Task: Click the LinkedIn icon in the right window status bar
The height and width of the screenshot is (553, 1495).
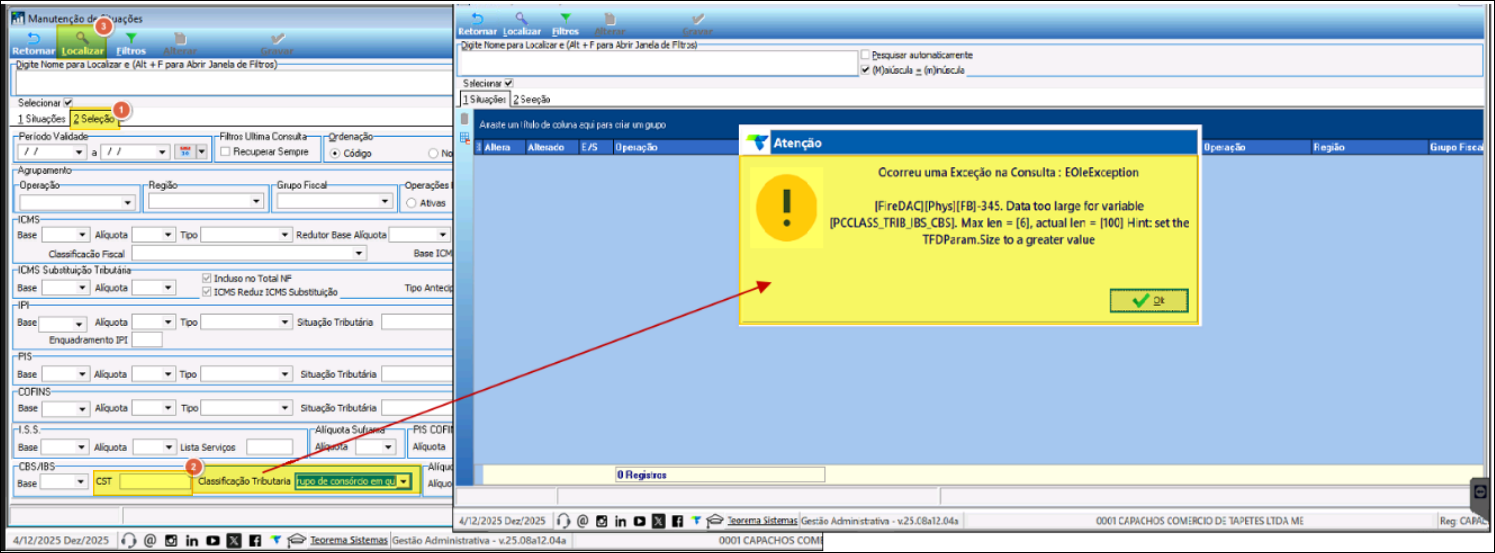Action: [x=620, y=521]
